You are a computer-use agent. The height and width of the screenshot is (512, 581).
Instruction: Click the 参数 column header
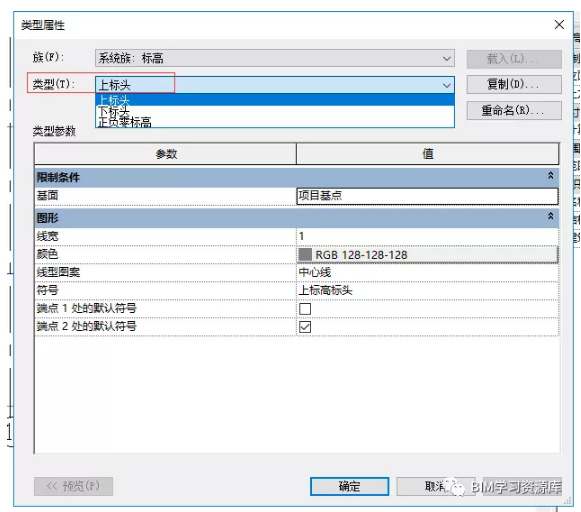coord(166,154)
